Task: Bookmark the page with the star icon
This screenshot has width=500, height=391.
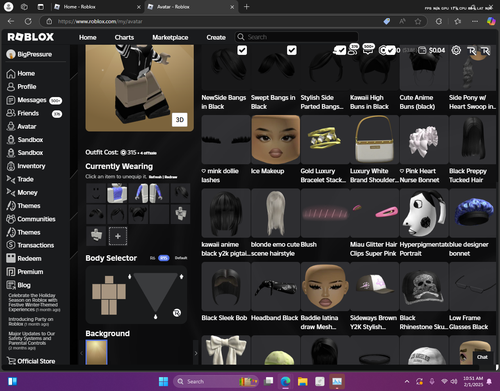Action: (x=418, y=21)
